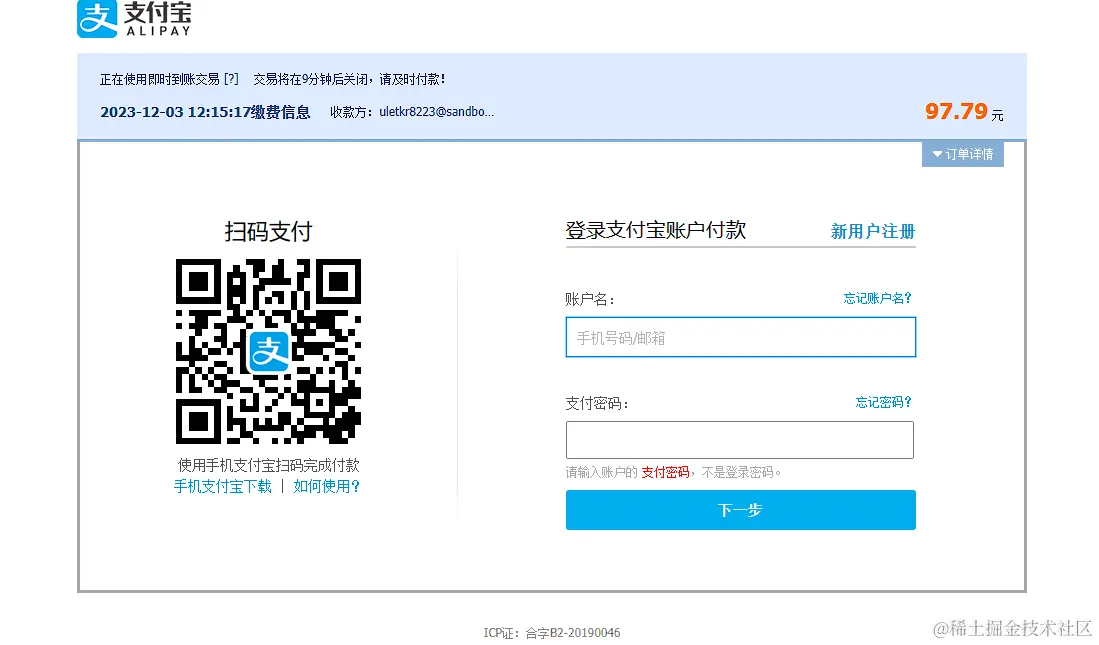Focus the 支付密码 password input field
This screenshot has width=1099, height=645.
point(740,440)
